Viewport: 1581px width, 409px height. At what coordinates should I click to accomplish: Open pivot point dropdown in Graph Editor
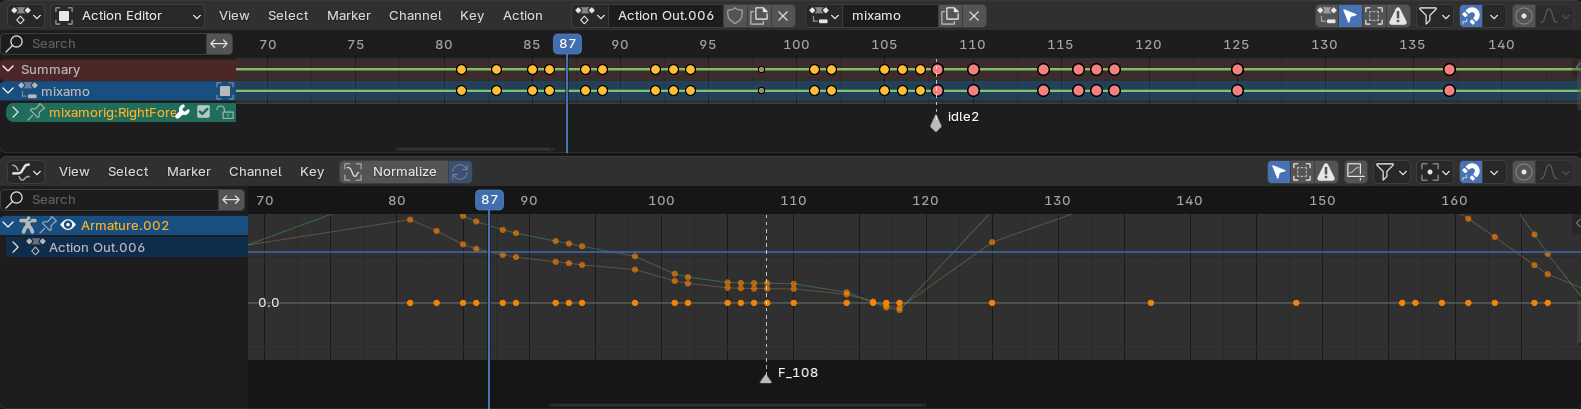pos(1435,171)
